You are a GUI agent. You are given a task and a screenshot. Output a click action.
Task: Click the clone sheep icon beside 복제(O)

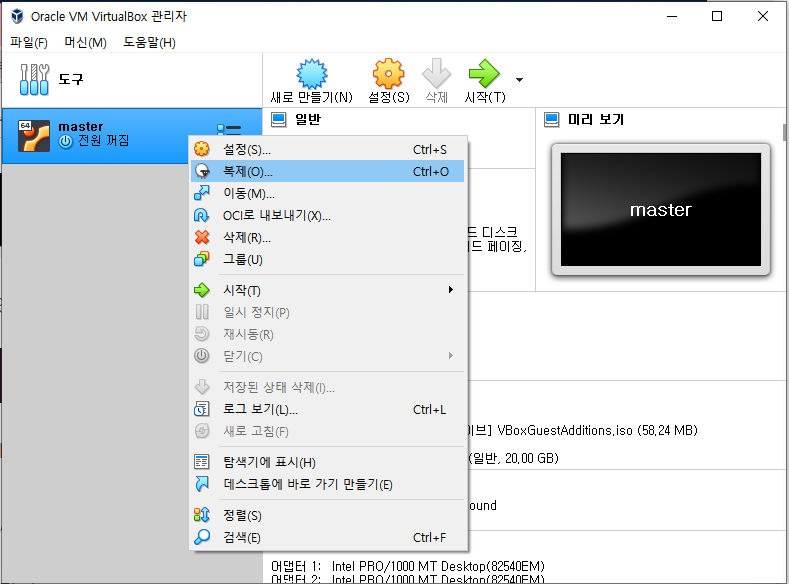click(x=202, y=171)
